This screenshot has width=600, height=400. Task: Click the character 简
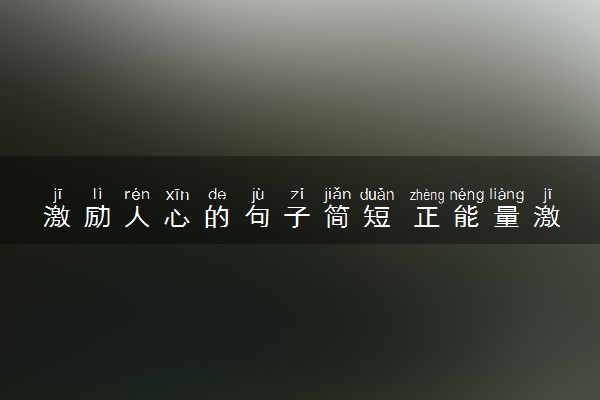coord(337,216)
